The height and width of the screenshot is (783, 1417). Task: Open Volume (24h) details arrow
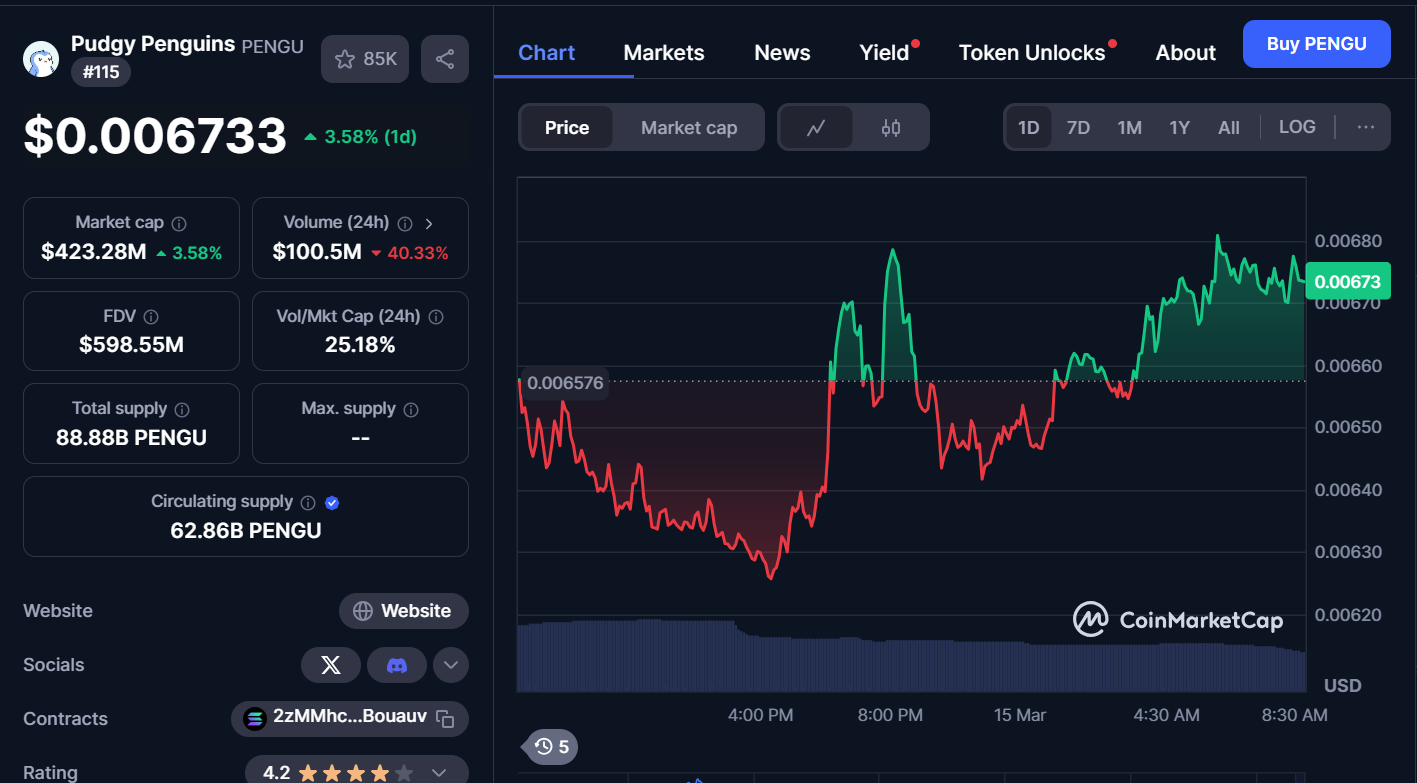(x=429, y=224)
